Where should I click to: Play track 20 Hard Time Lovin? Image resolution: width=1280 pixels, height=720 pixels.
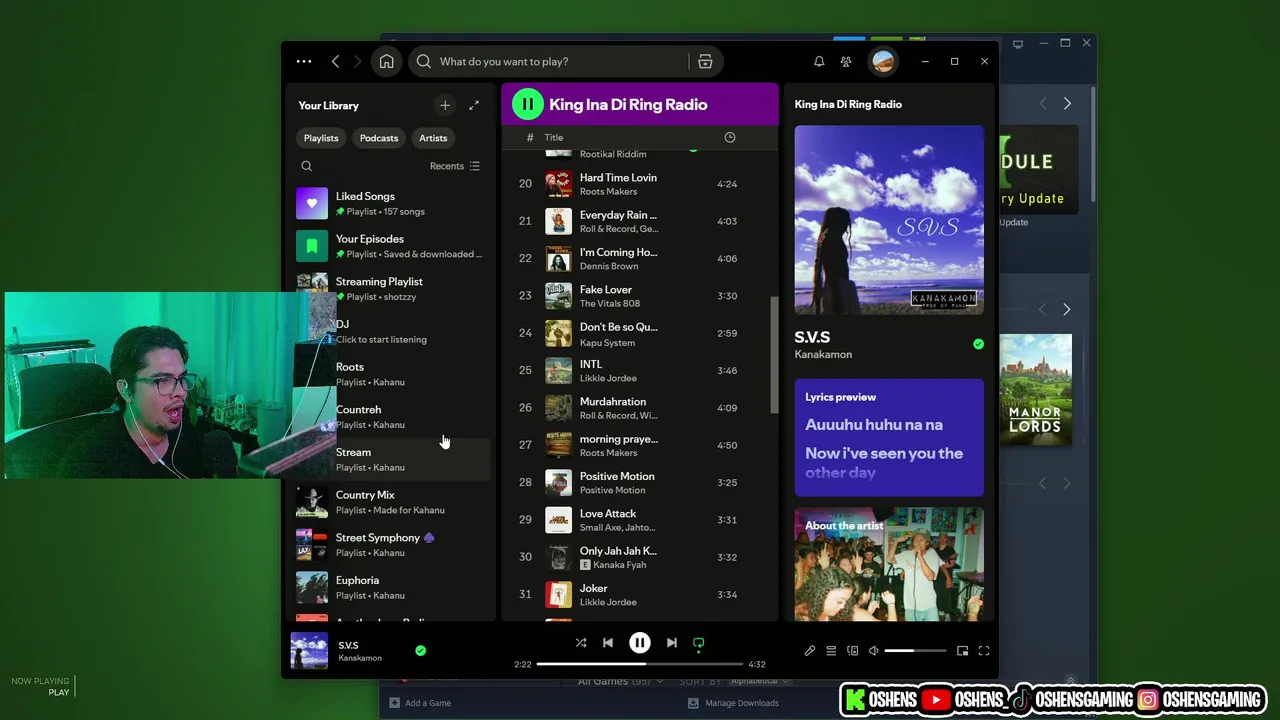coord(640,184)
